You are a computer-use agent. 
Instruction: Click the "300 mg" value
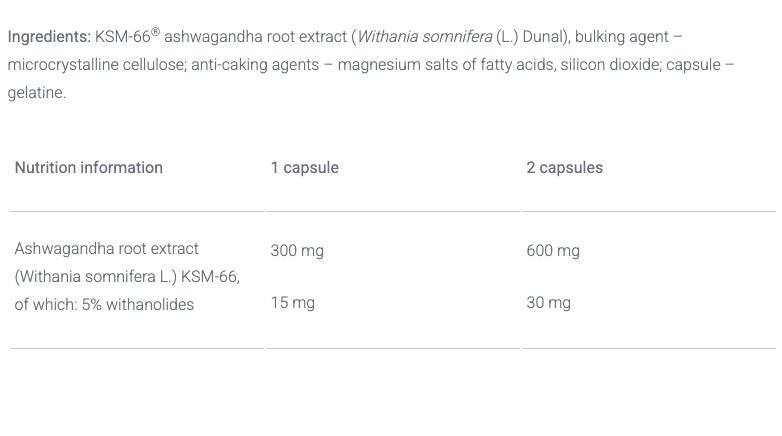point(297,251)
